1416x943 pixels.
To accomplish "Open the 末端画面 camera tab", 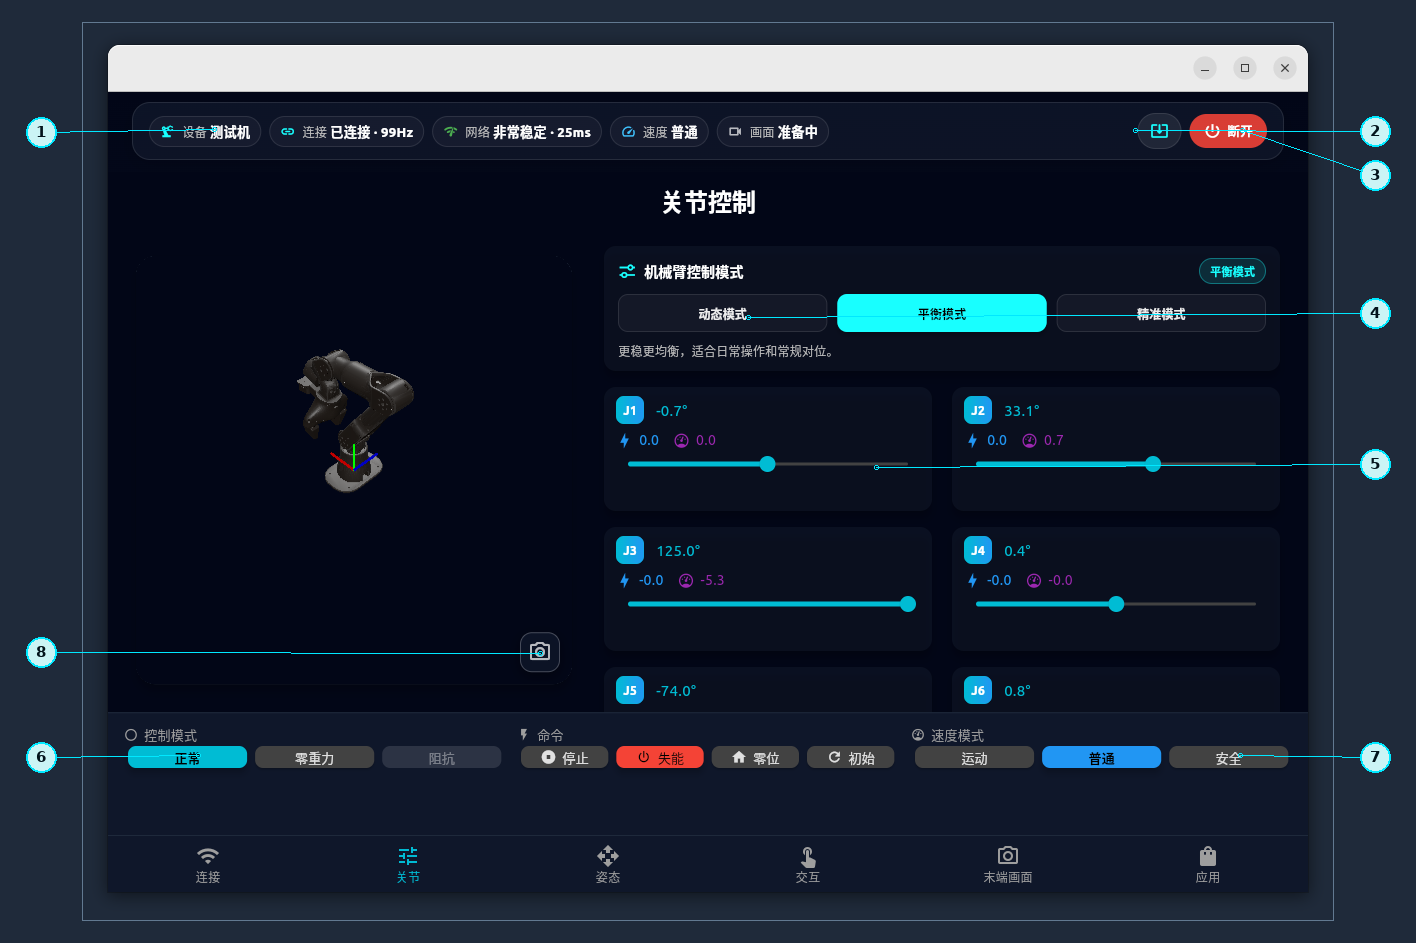I will (x=1008, y=865).
